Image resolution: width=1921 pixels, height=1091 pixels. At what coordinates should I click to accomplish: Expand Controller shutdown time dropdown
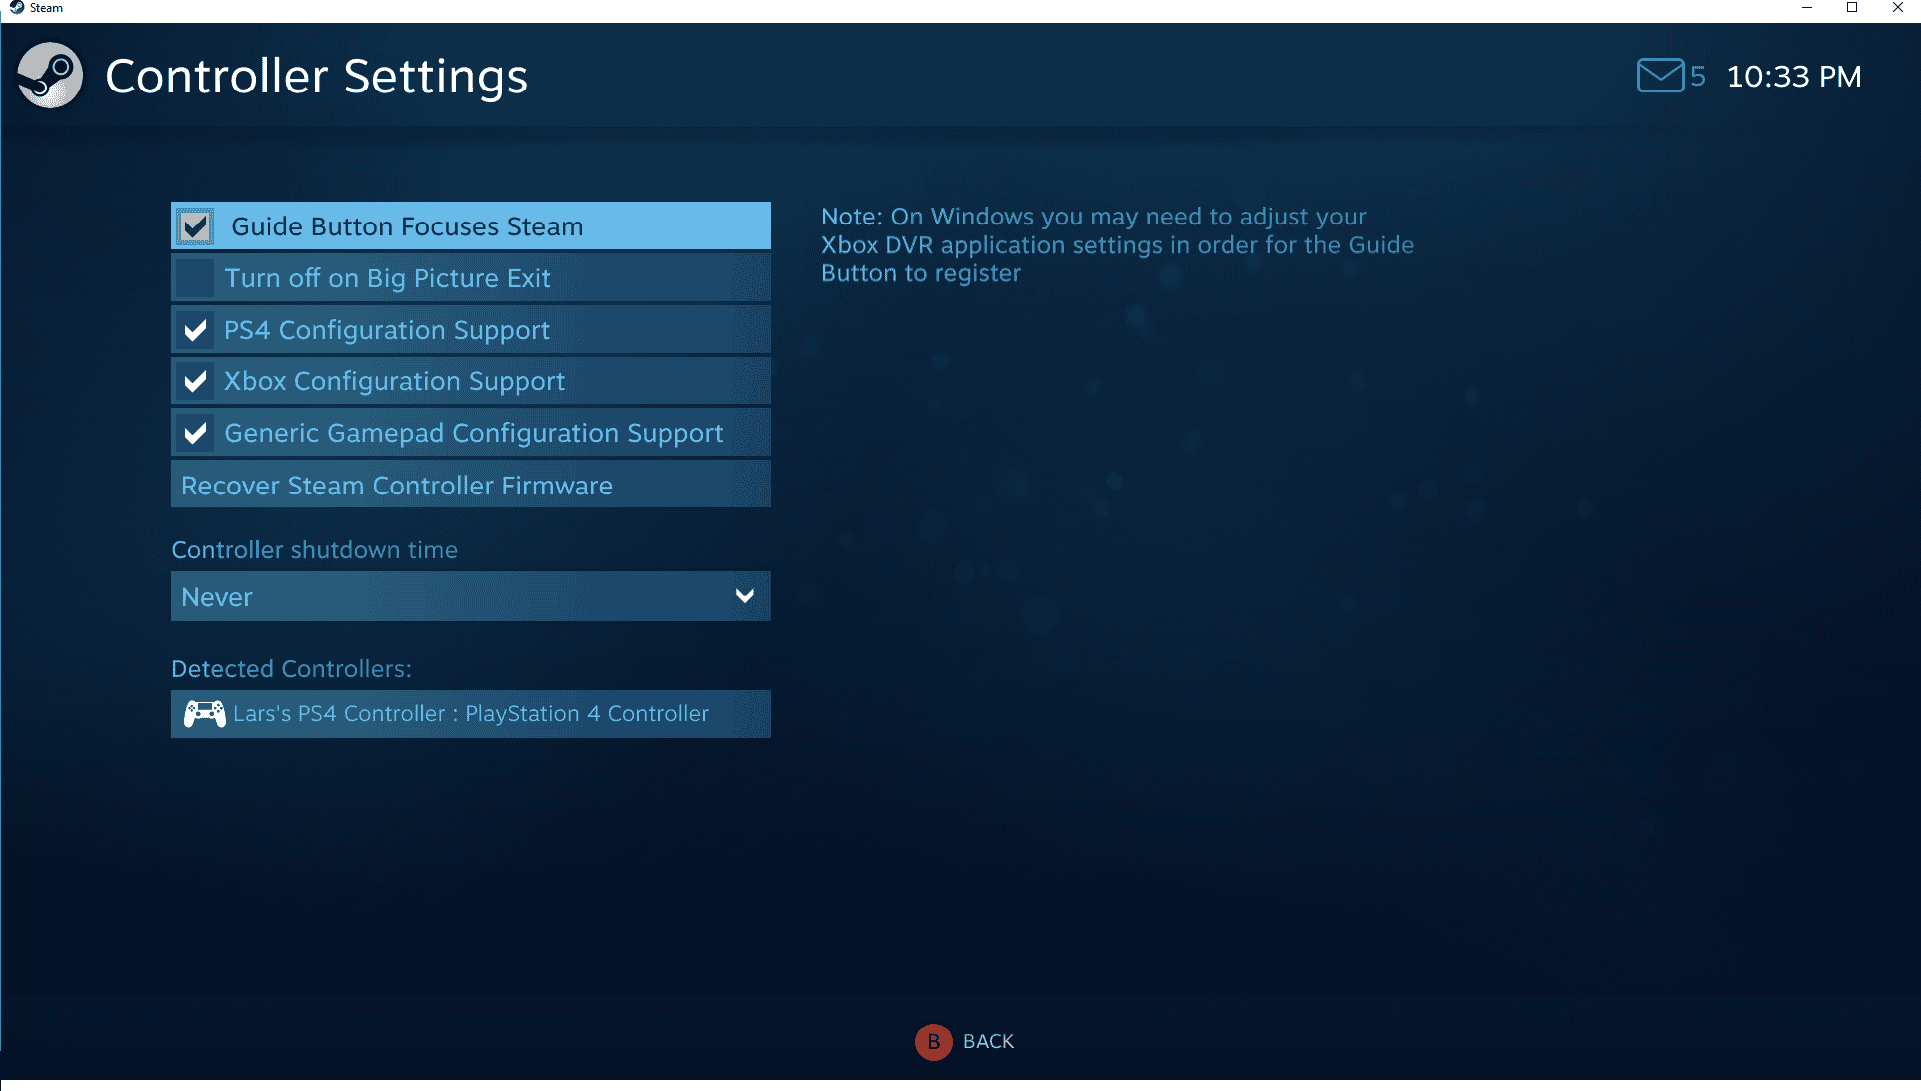(470, 596)
